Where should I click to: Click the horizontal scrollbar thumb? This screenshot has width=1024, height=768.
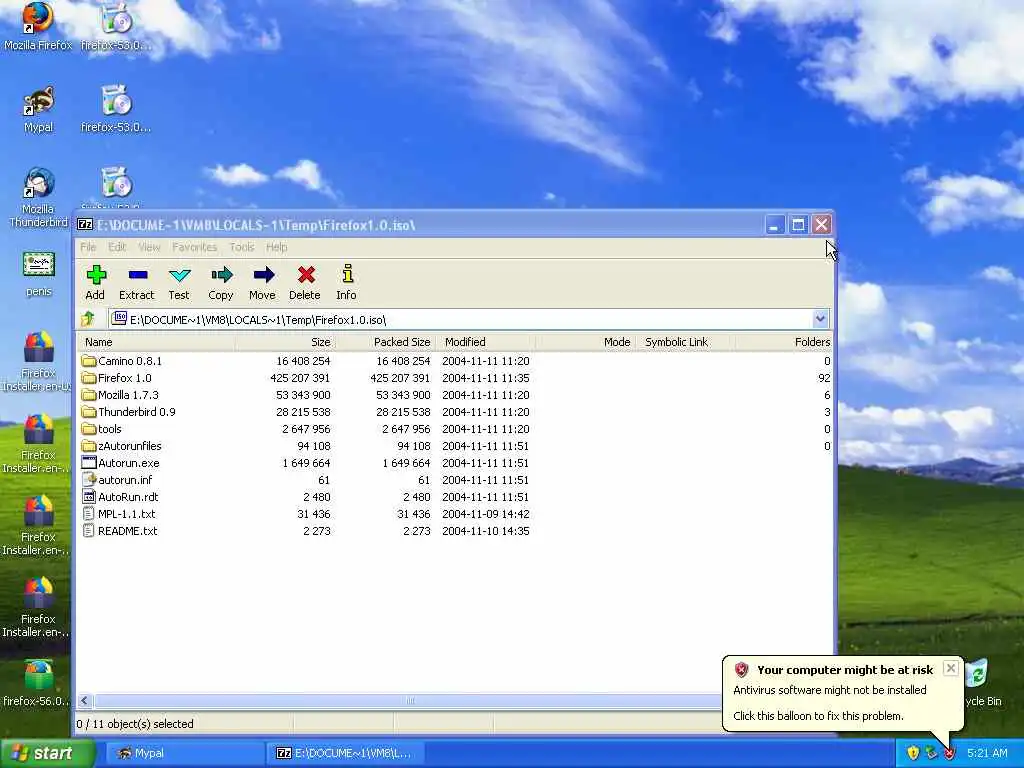pyautogui.click(x=408, y=701)
